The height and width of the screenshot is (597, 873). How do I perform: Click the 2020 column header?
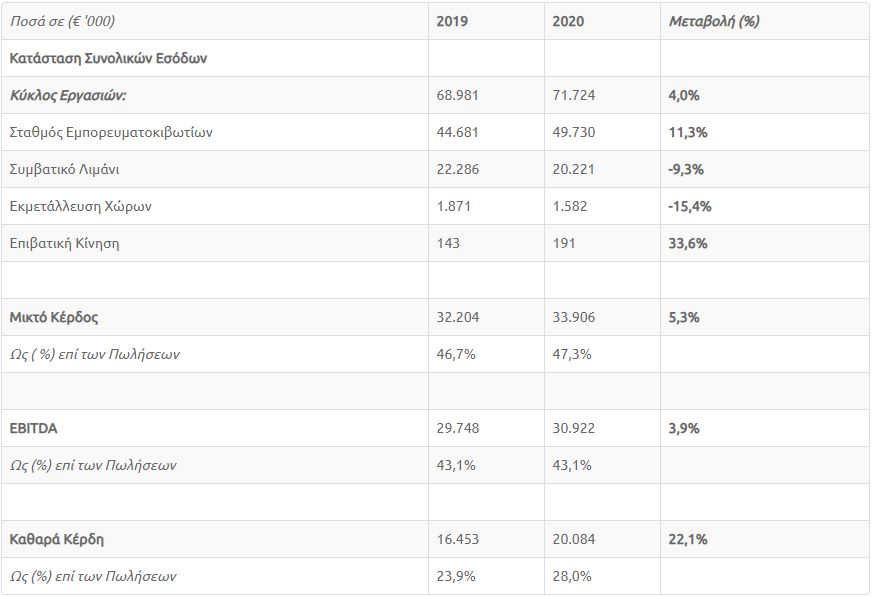(568, 21)
